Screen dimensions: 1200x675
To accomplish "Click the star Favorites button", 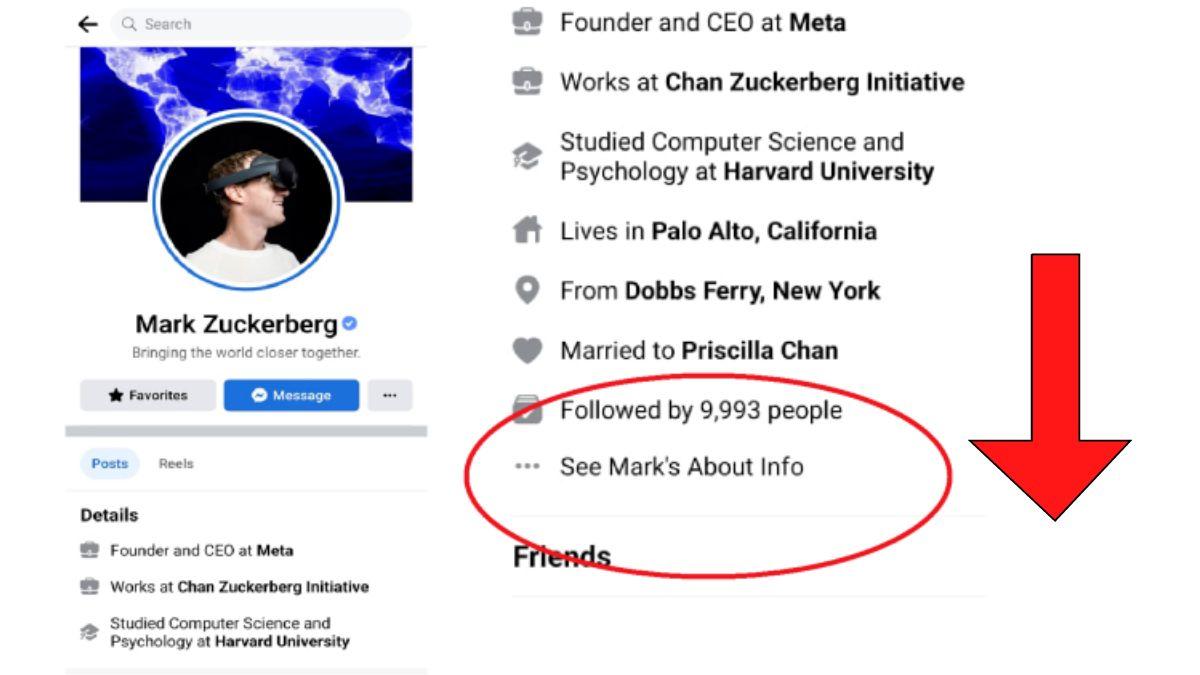I will (x=148, y=395).
